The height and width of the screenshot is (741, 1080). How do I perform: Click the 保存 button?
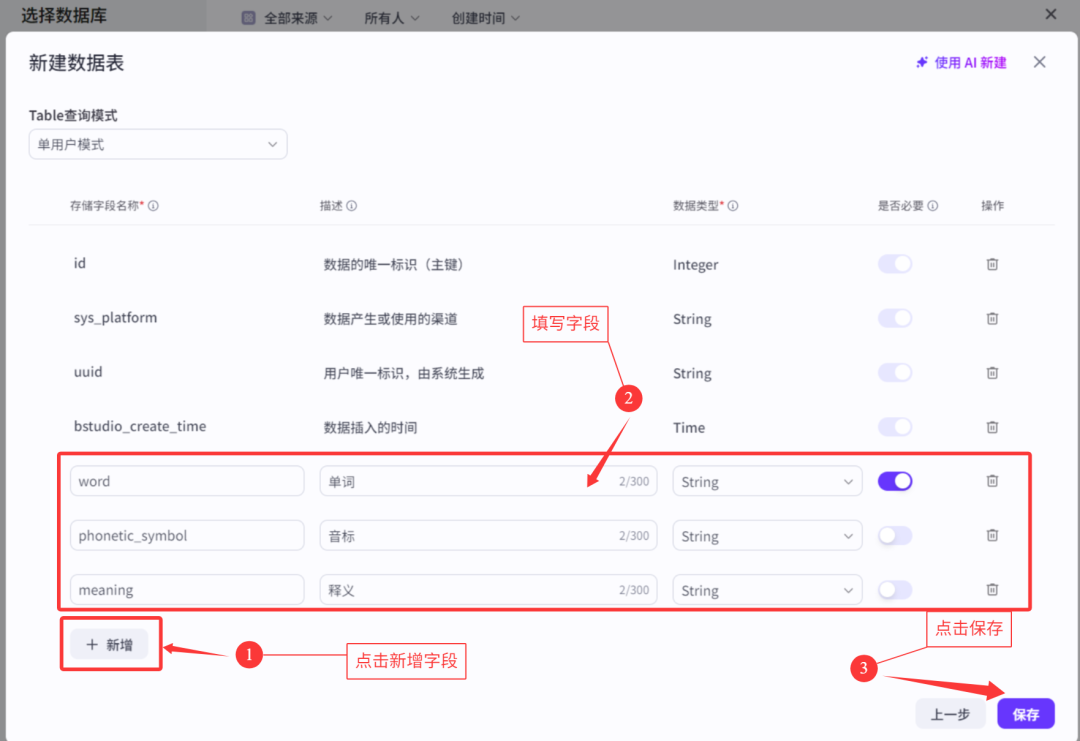(1025, 713)
